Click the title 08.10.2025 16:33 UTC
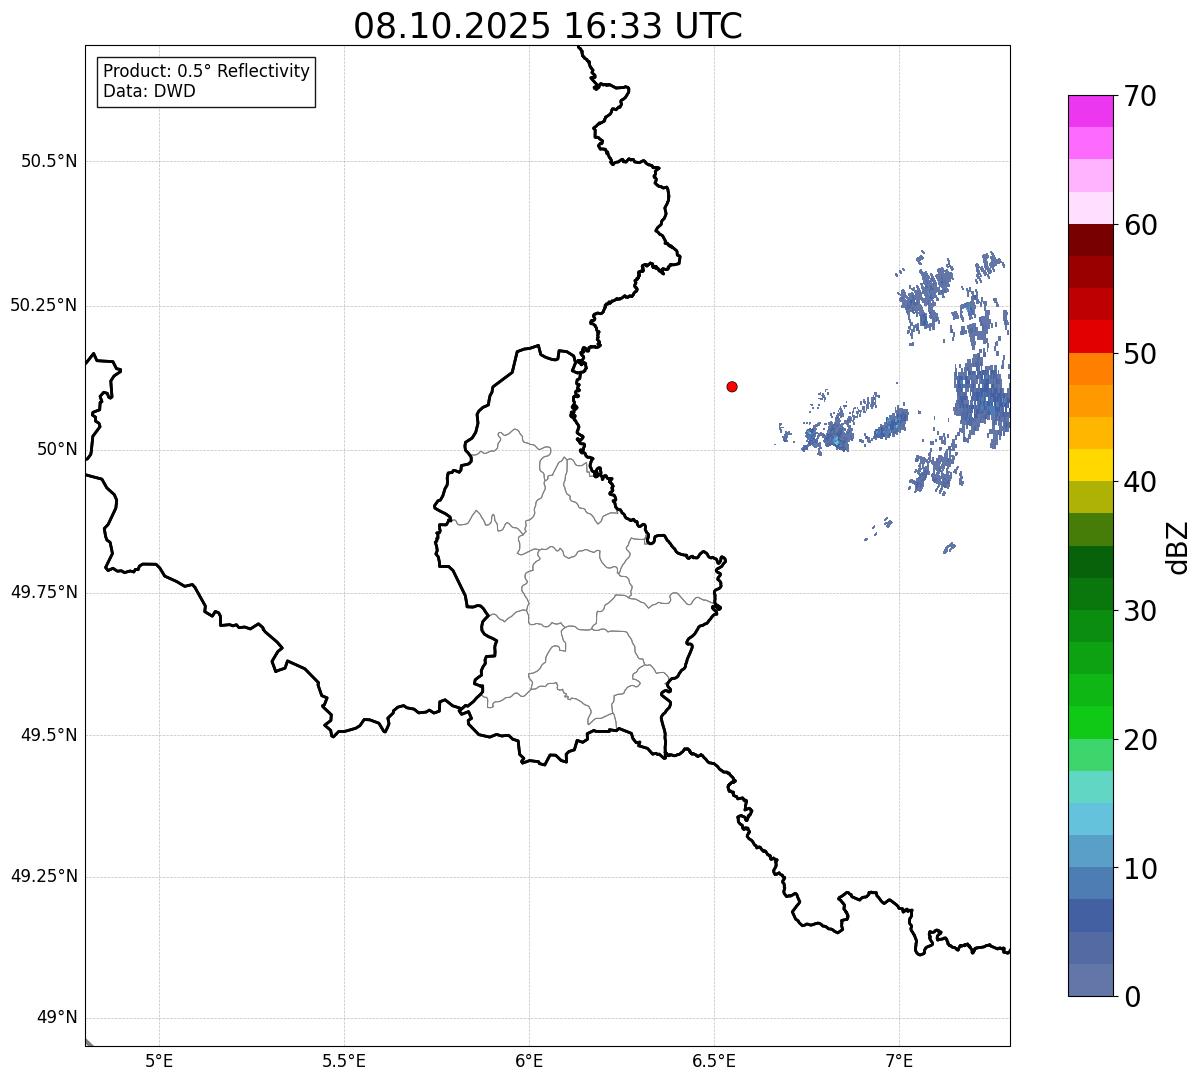 [x=548, y=26]
